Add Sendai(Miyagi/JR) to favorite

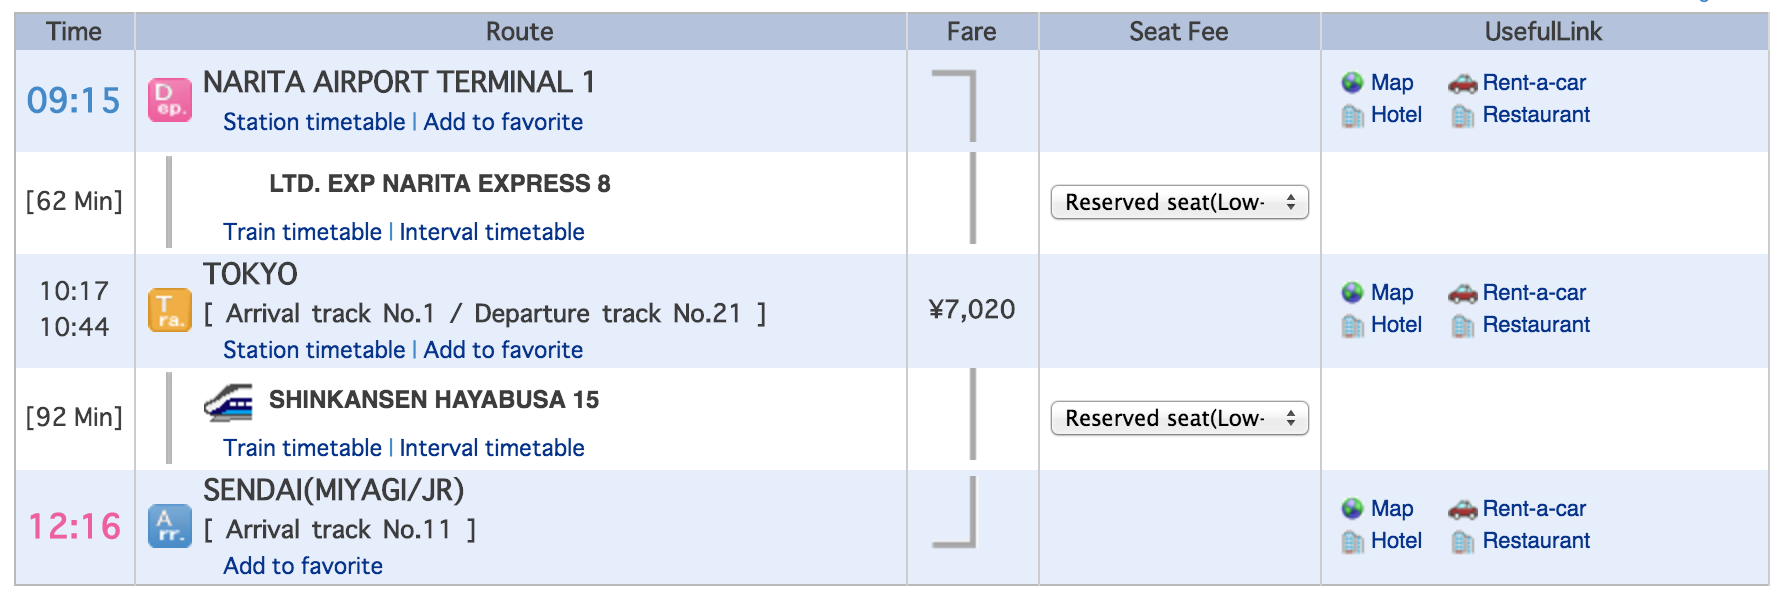(x=303, y=566)
